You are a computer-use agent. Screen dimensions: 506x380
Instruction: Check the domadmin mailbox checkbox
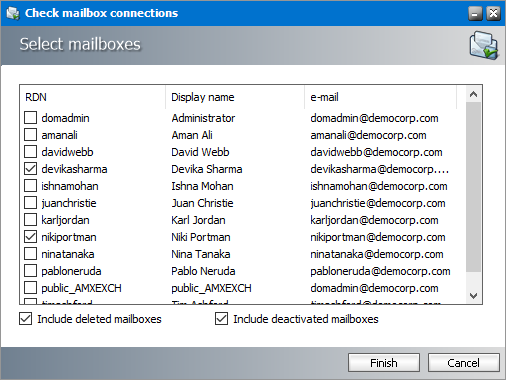[x=30, y=118]
